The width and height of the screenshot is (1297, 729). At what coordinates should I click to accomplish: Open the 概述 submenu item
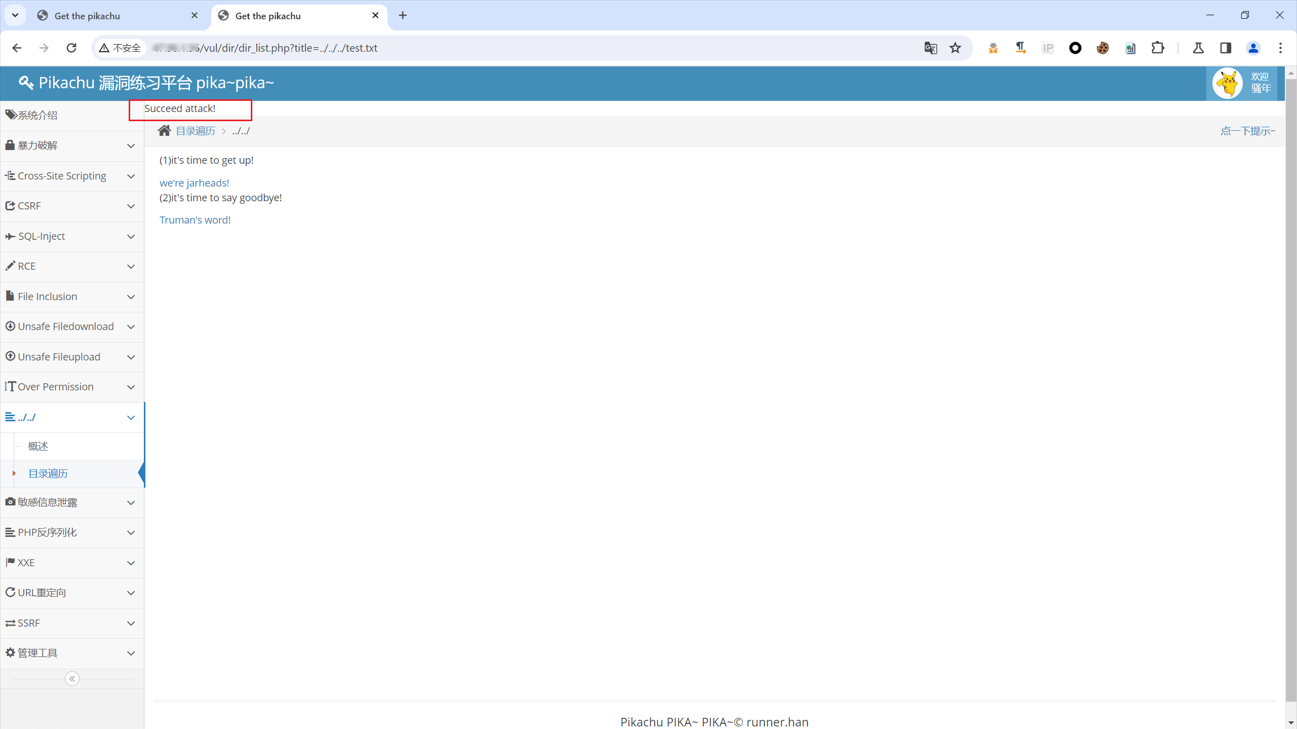[x=38, y=446]
